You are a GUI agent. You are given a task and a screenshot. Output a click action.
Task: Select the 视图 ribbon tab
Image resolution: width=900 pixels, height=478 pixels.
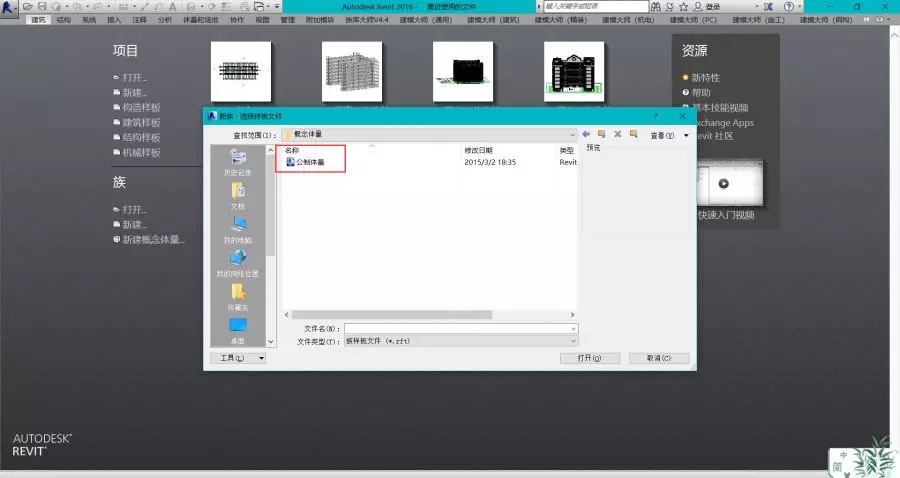(262, 20)
